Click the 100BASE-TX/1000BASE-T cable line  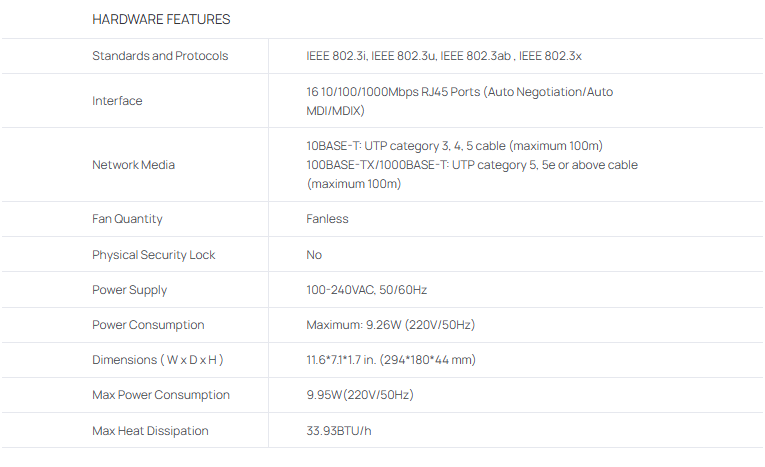(471, 165)
